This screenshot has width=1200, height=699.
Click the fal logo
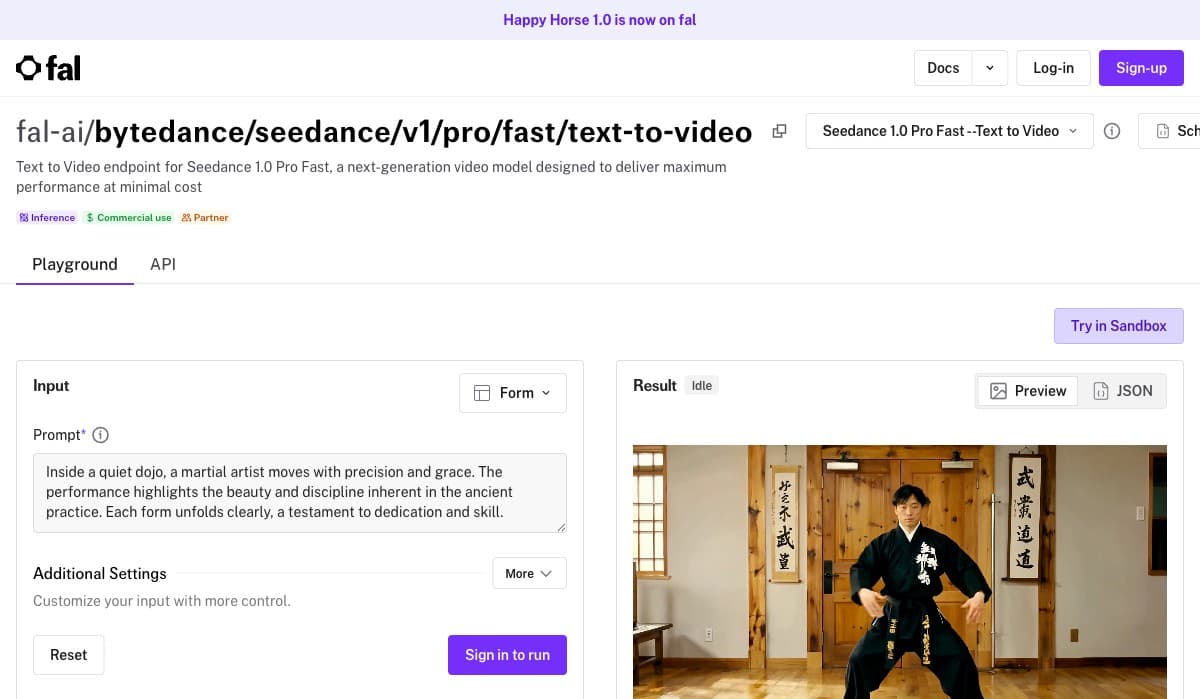point(48,68)
